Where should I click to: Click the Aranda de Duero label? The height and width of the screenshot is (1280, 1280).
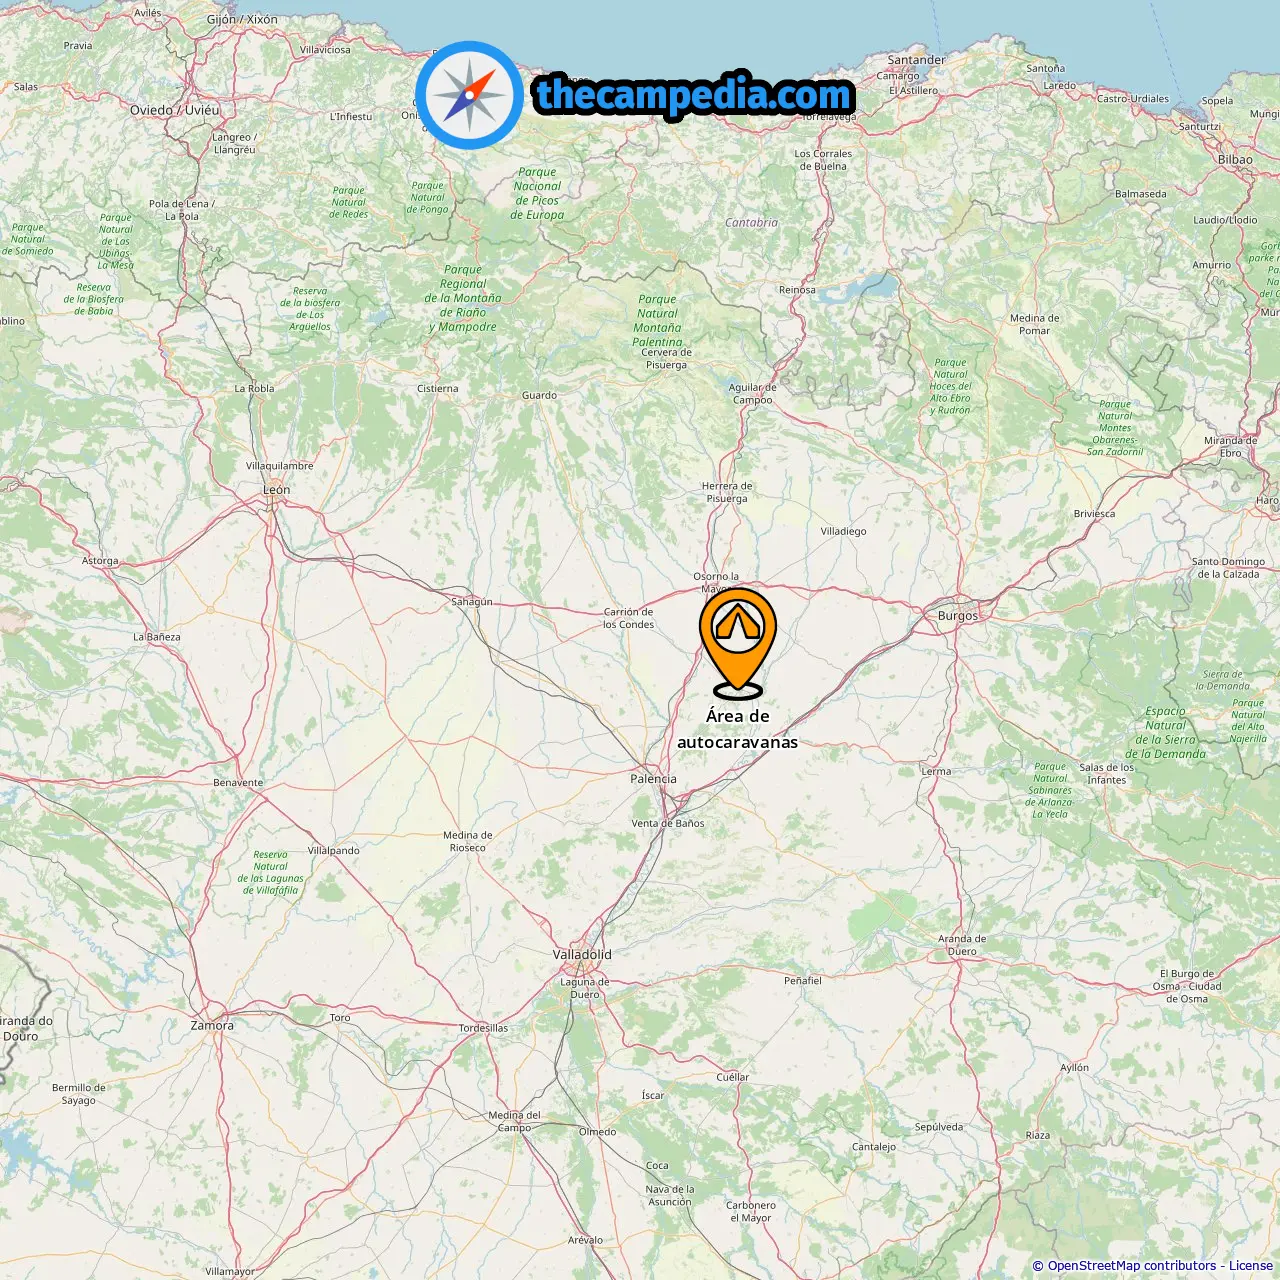coord(962,945)
